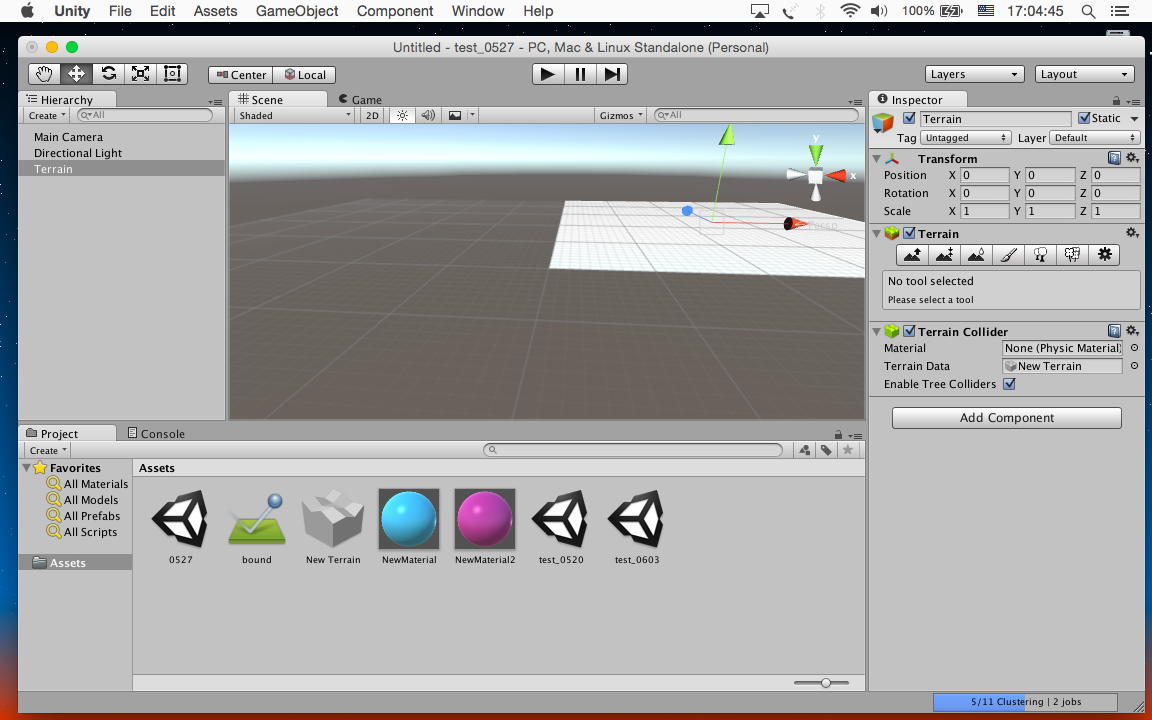Open the Window menu

pos(478,11)
